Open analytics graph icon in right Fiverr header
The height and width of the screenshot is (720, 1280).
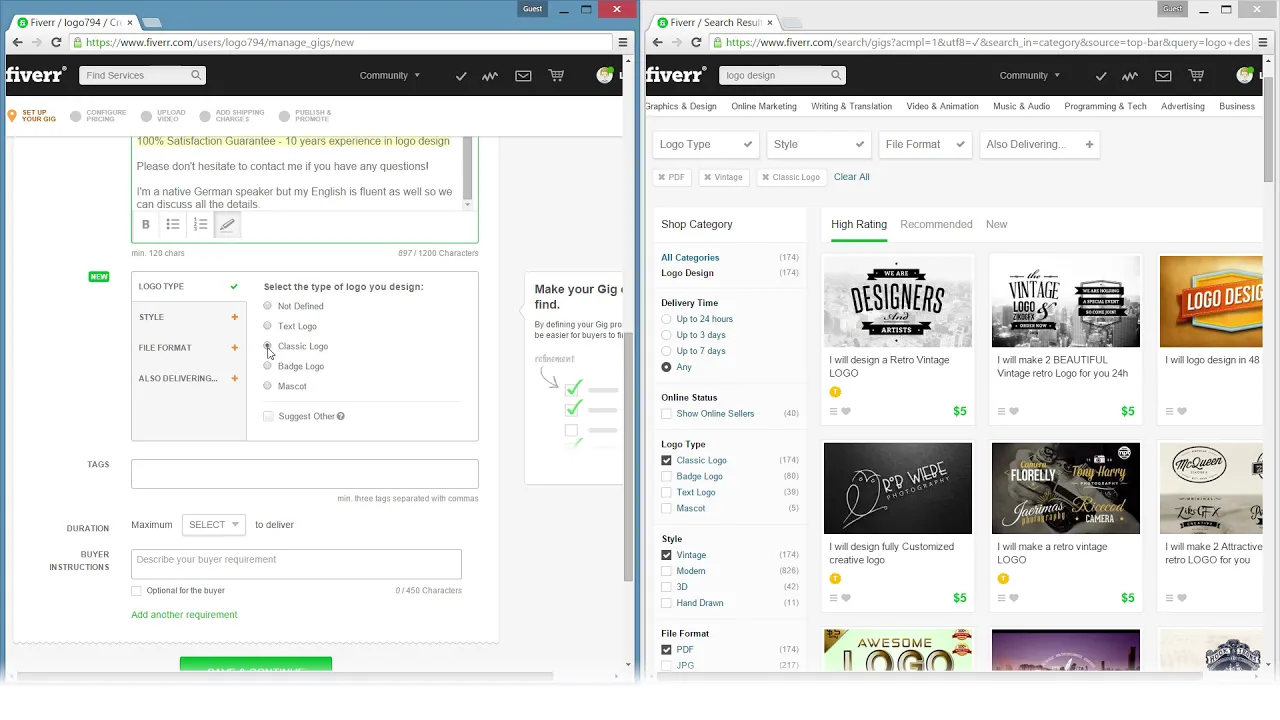(x=1130, y=76)
